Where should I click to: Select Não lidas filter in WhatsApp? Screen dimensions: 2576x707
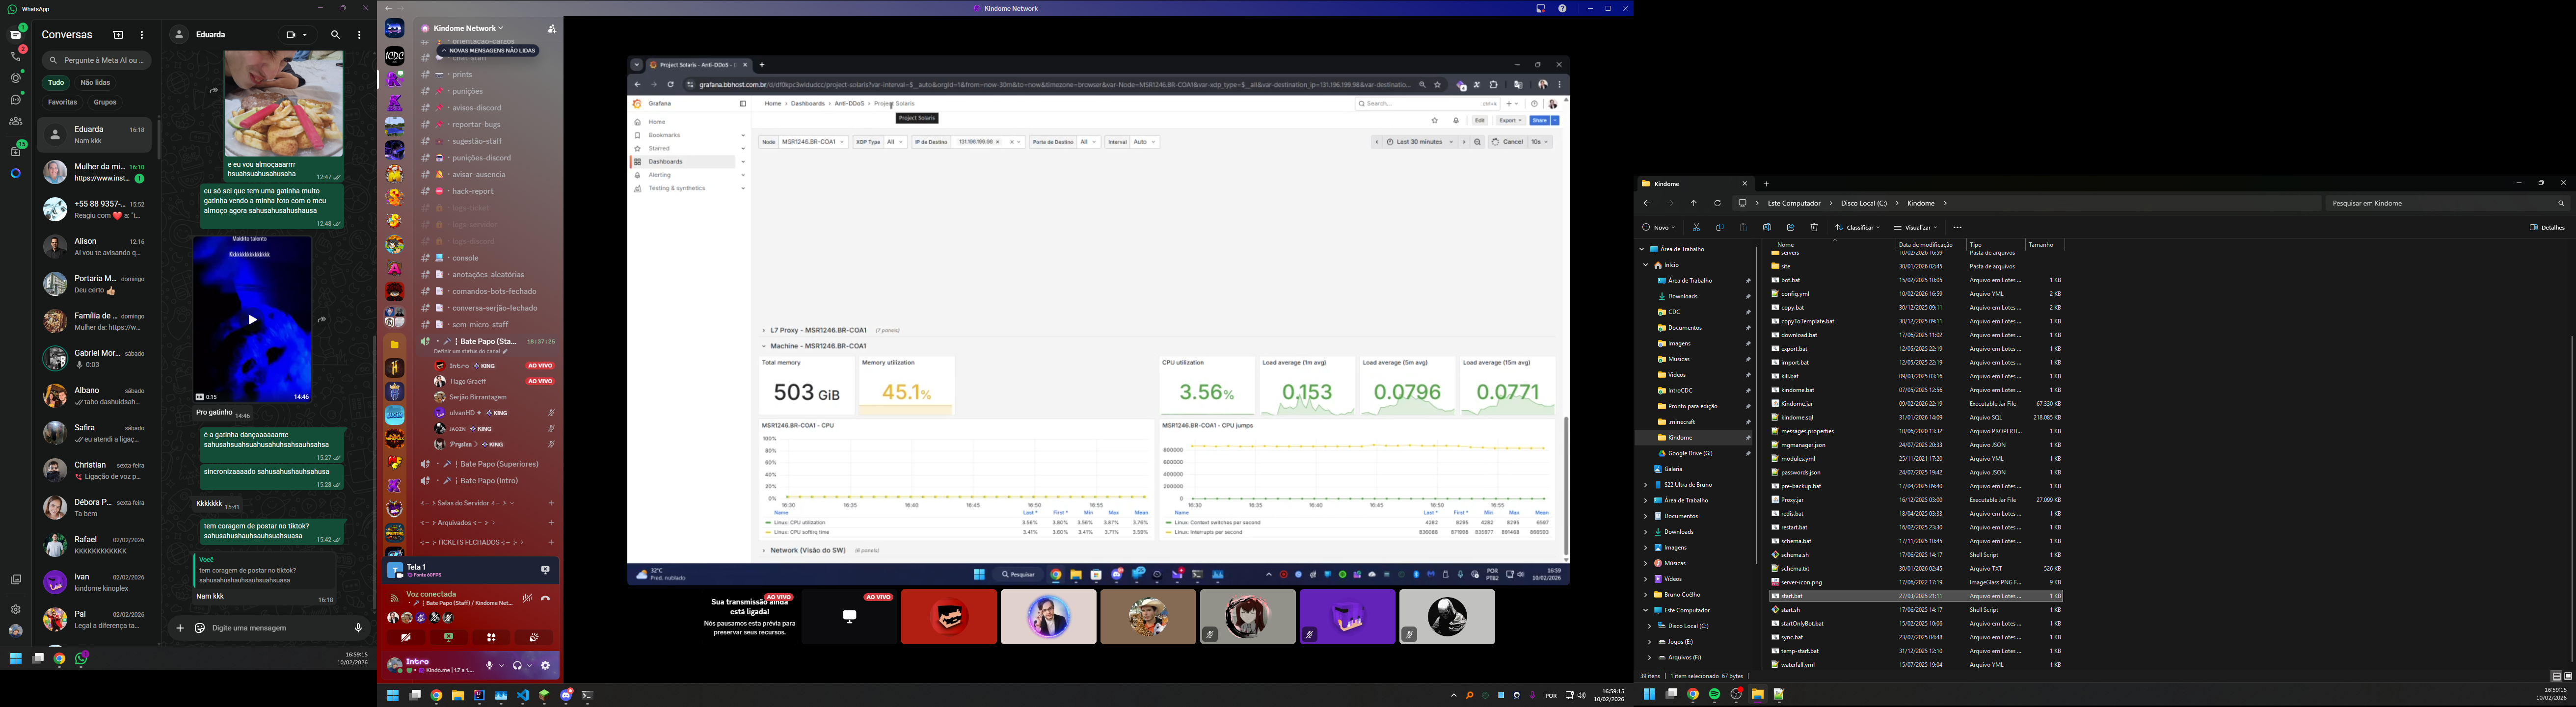pyautogui.click(x=95, y=83)
